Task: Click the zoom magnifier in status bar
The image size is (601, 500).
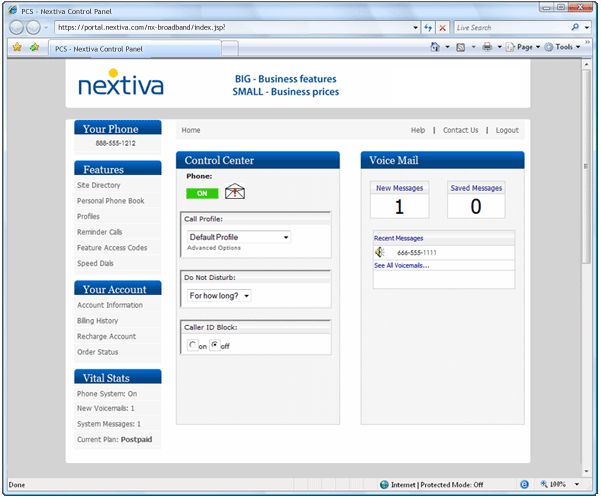Action: click(x=544, y=484)
